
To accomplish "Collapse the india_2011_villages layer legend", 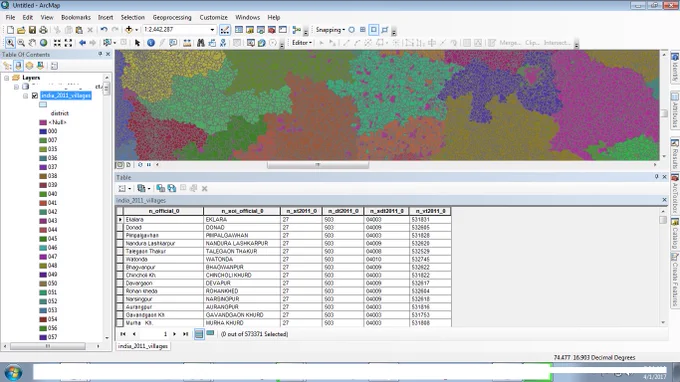I will click(26, 96).
